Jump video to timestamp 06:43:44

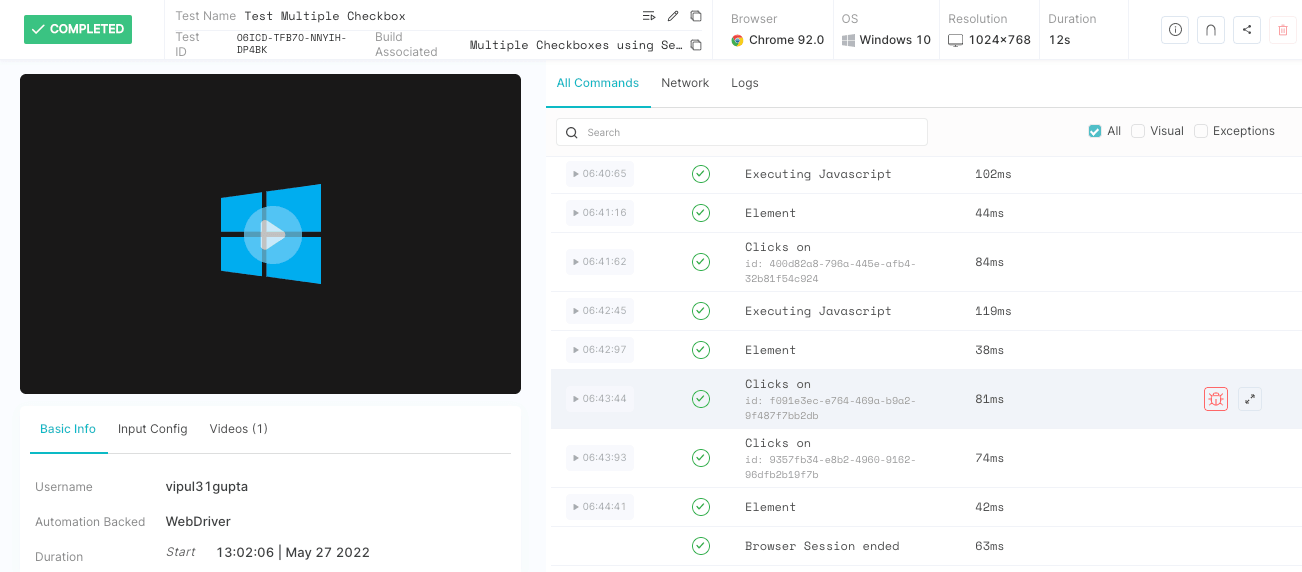[x=599, y=399]
